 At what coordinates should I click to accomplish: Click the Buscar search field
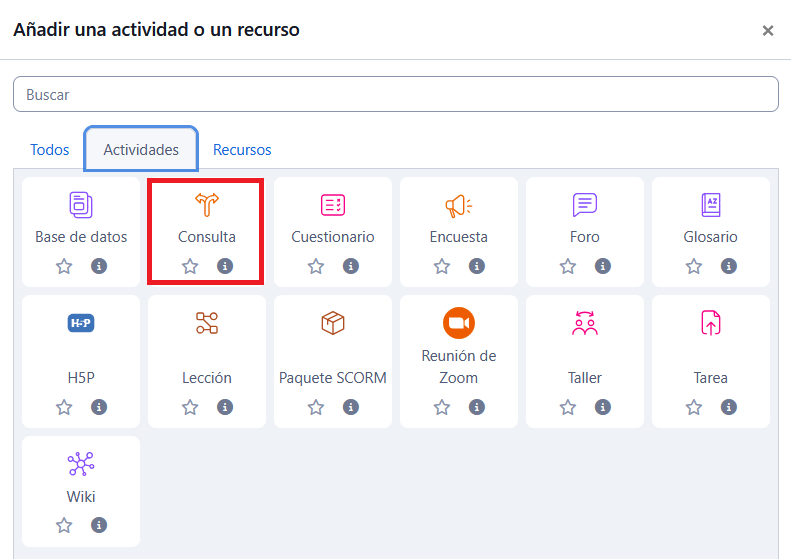[x=395, y=94]
